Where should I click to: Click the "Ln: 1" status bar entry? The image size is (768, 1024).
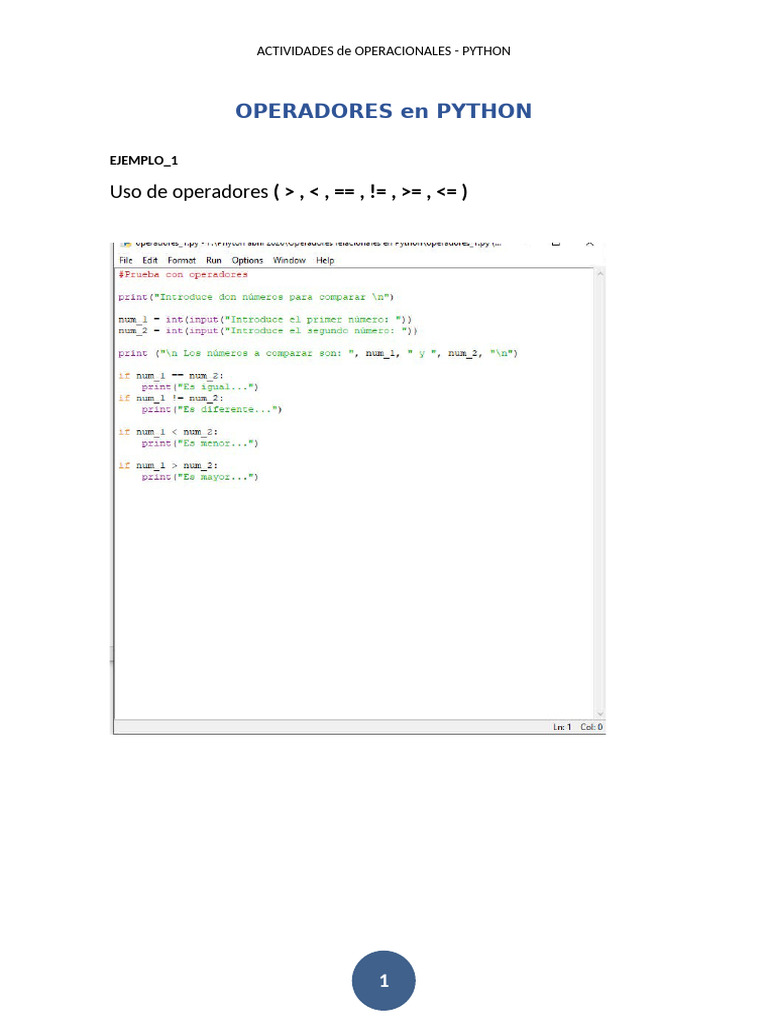coord(562,727)
